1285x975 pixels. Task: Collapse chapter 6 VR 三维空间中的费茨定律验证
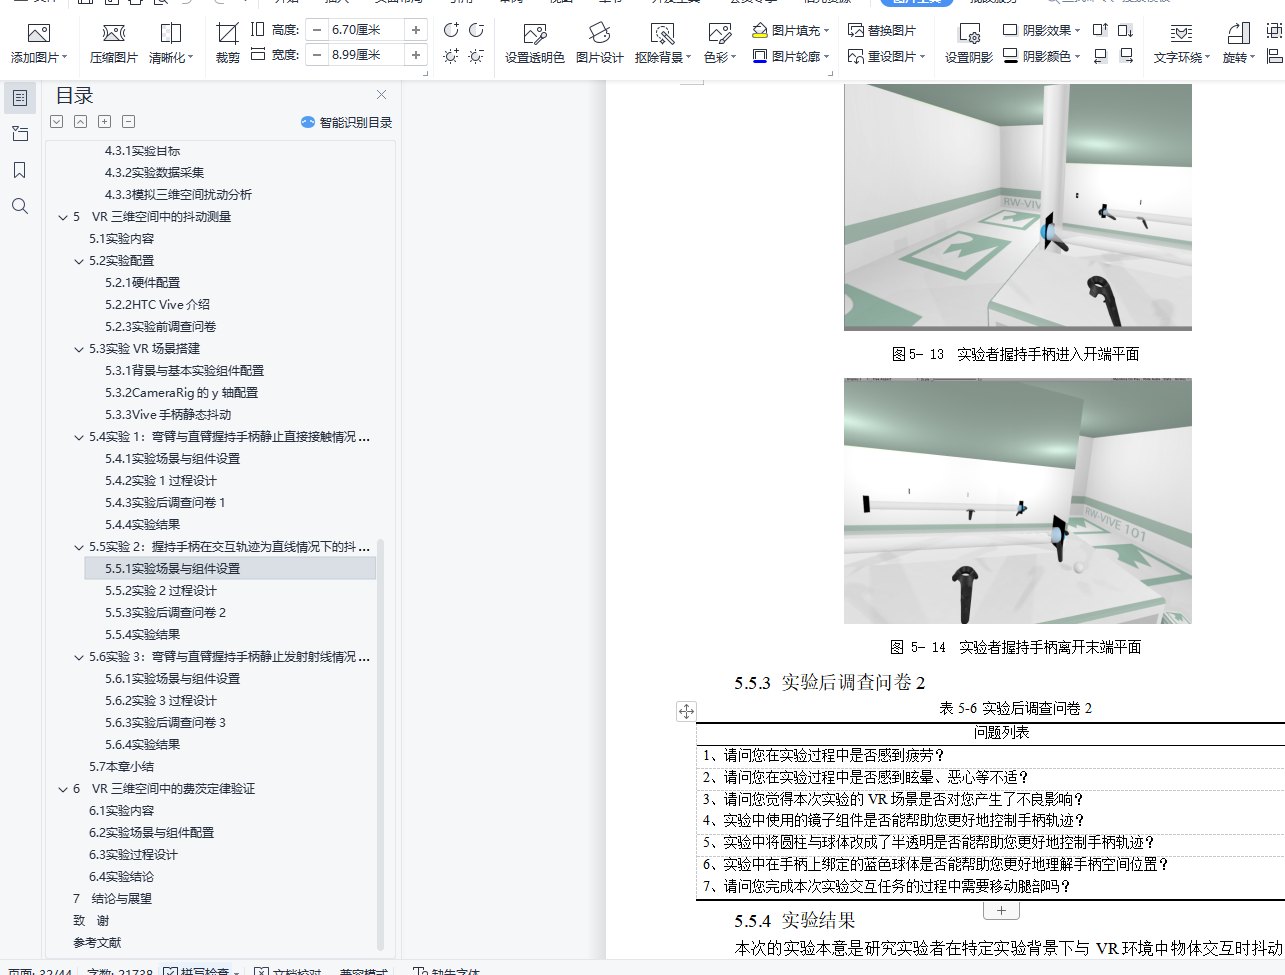coord(63,789)
